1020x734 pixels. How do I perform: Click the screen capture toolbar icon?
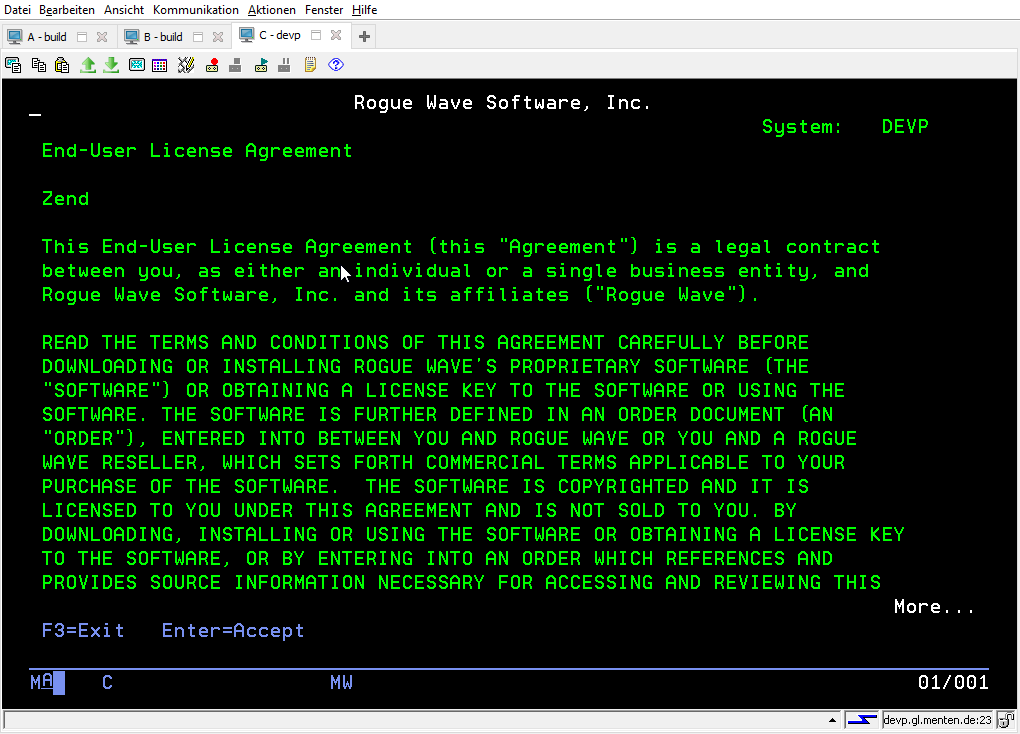point(13,65)
